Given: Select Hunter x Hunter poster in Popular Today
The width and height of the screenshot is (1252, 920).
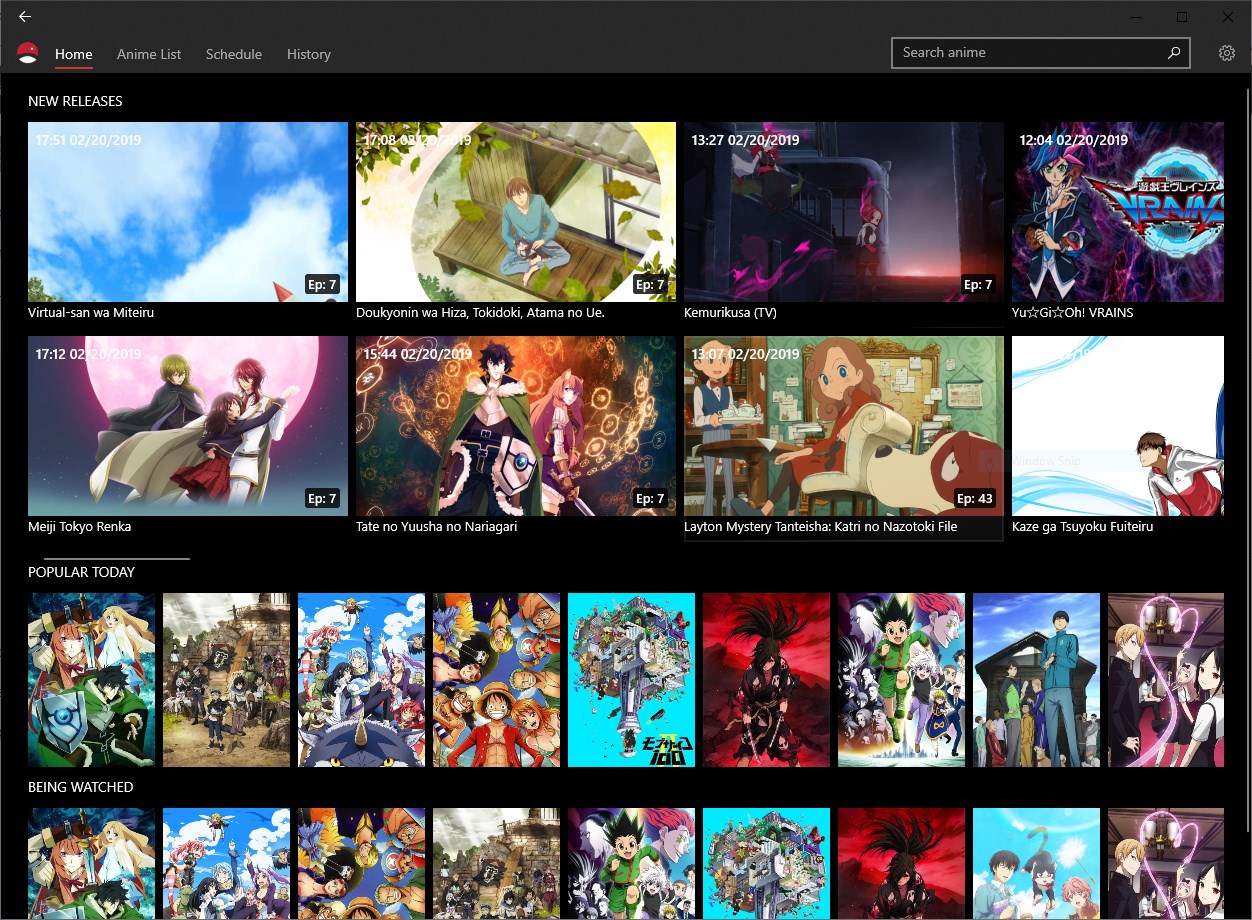Looking at the screenshot, I should [901, 680].
